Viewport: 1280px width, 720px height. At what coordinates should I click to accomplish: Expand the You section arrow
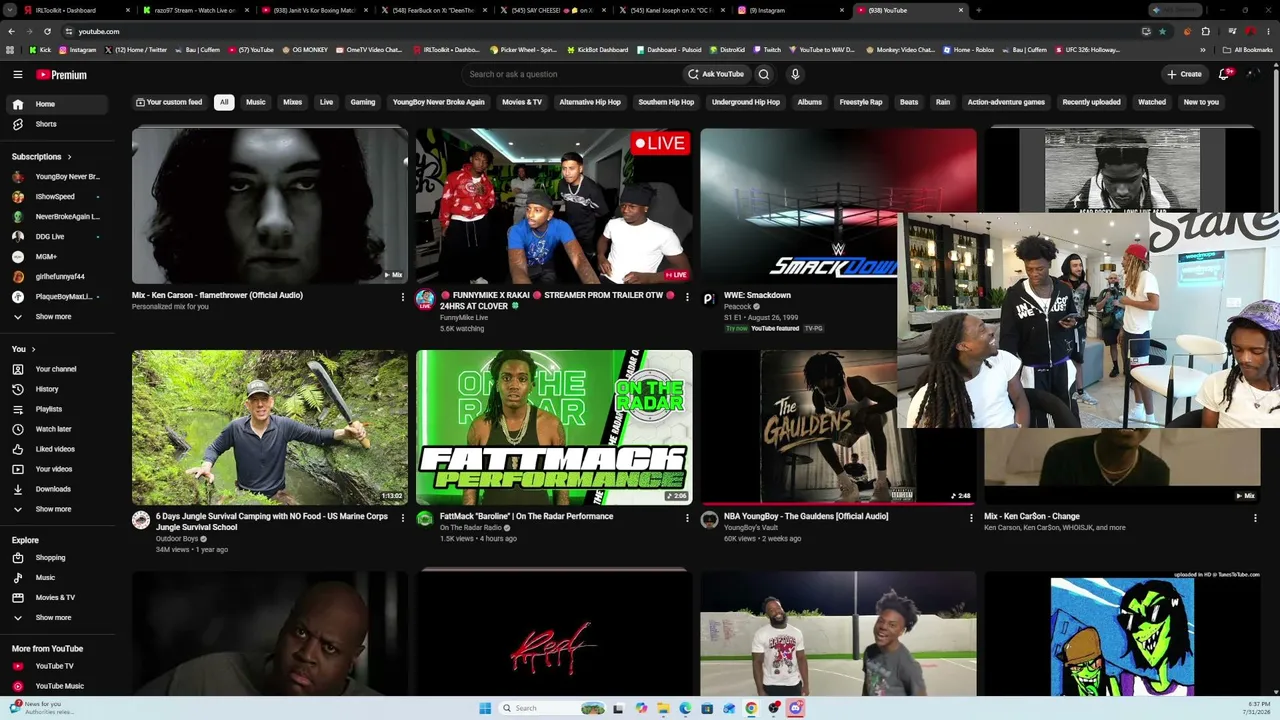click(33, 349)
